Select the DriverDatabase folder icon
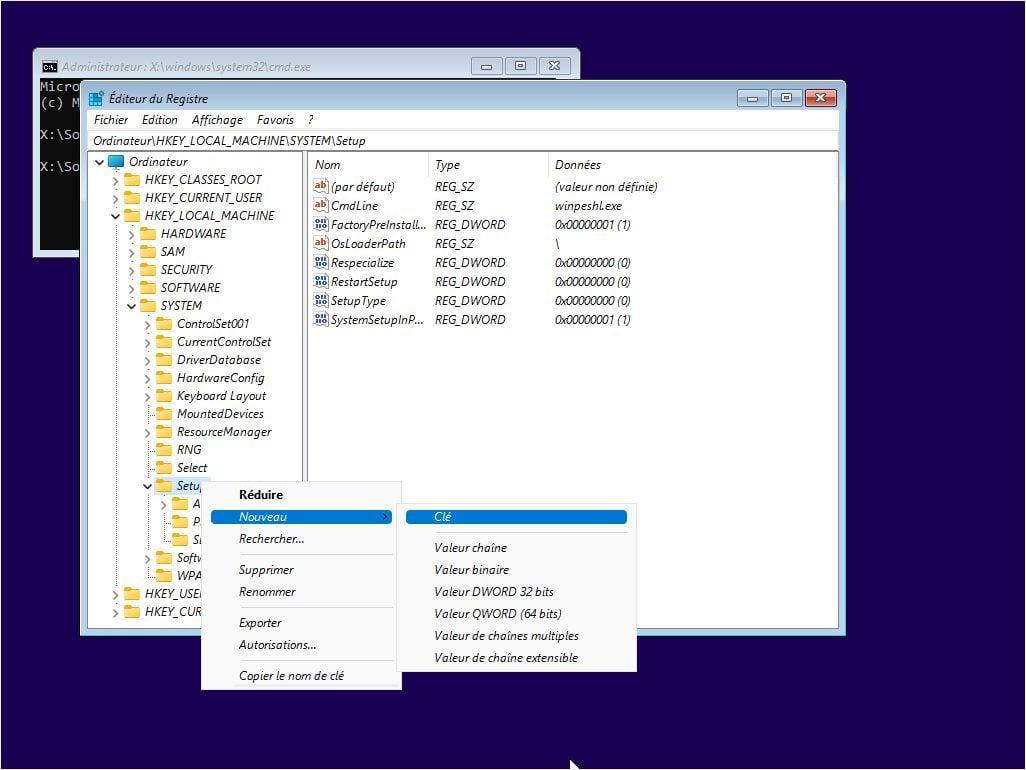The image size is (1026, 770). tap(164, 360)
